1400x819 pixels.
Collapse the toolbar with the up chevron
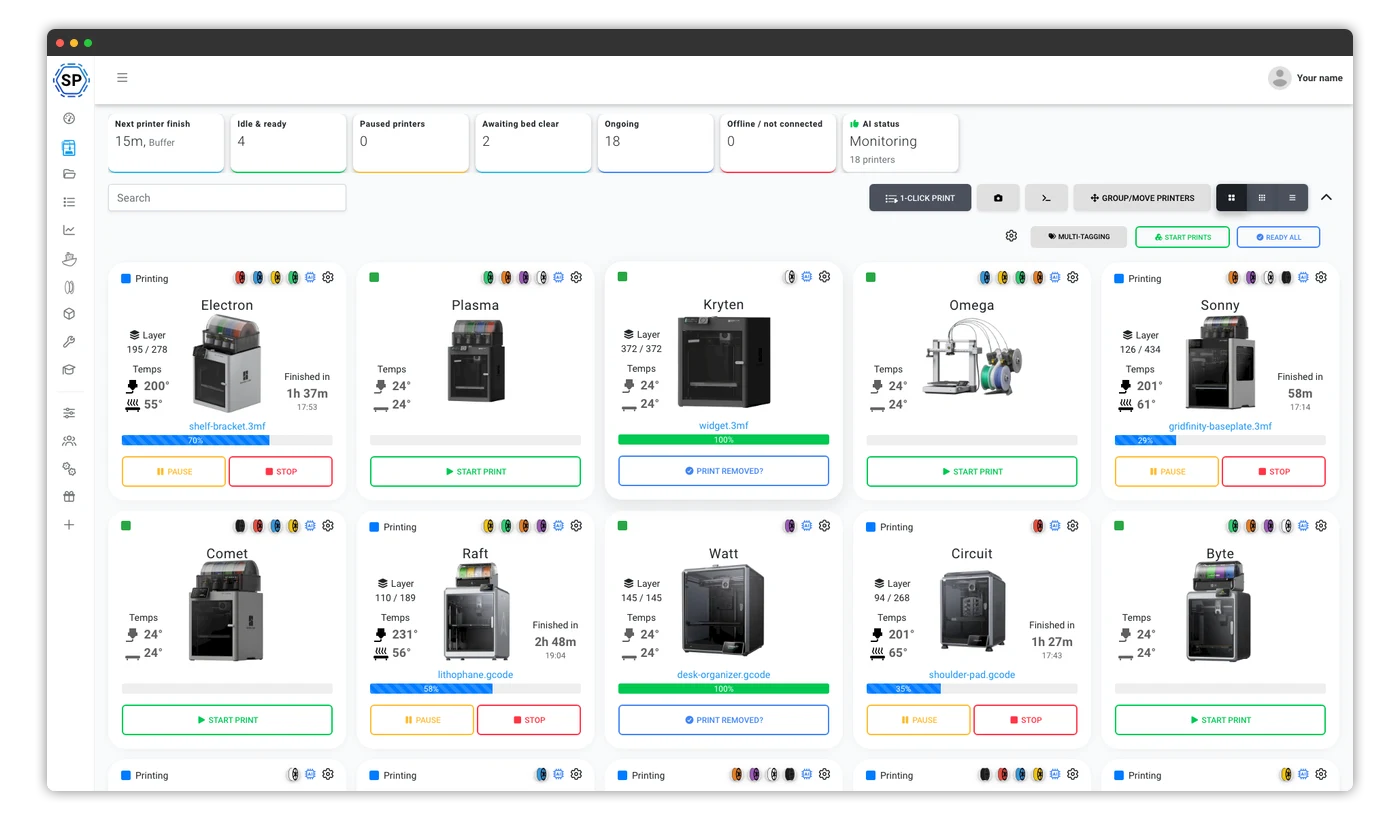1326,197
